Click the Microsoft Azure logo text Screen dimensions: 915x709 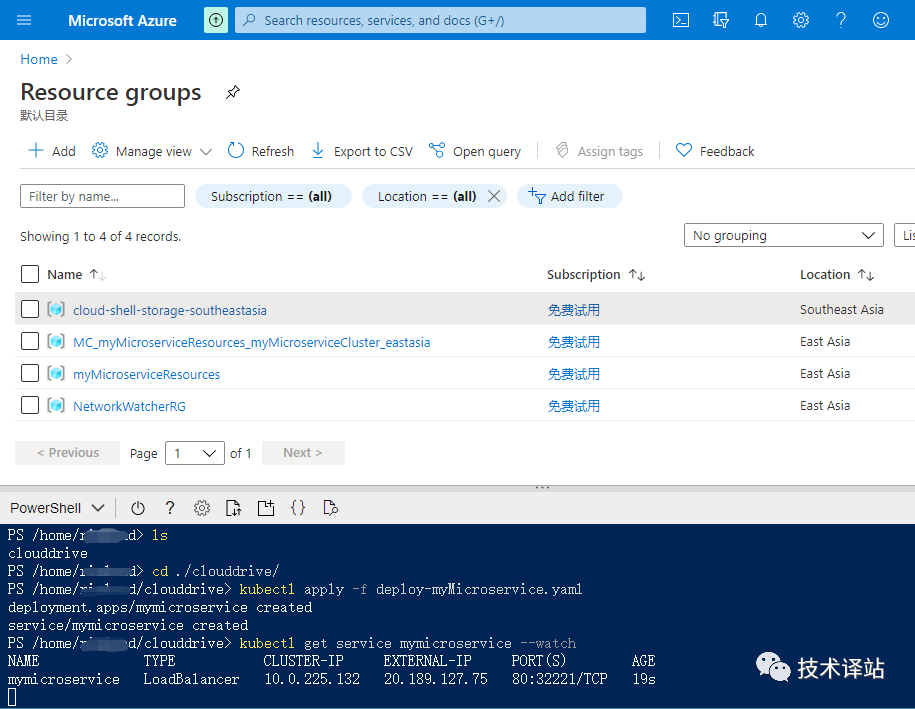(122, 20)
